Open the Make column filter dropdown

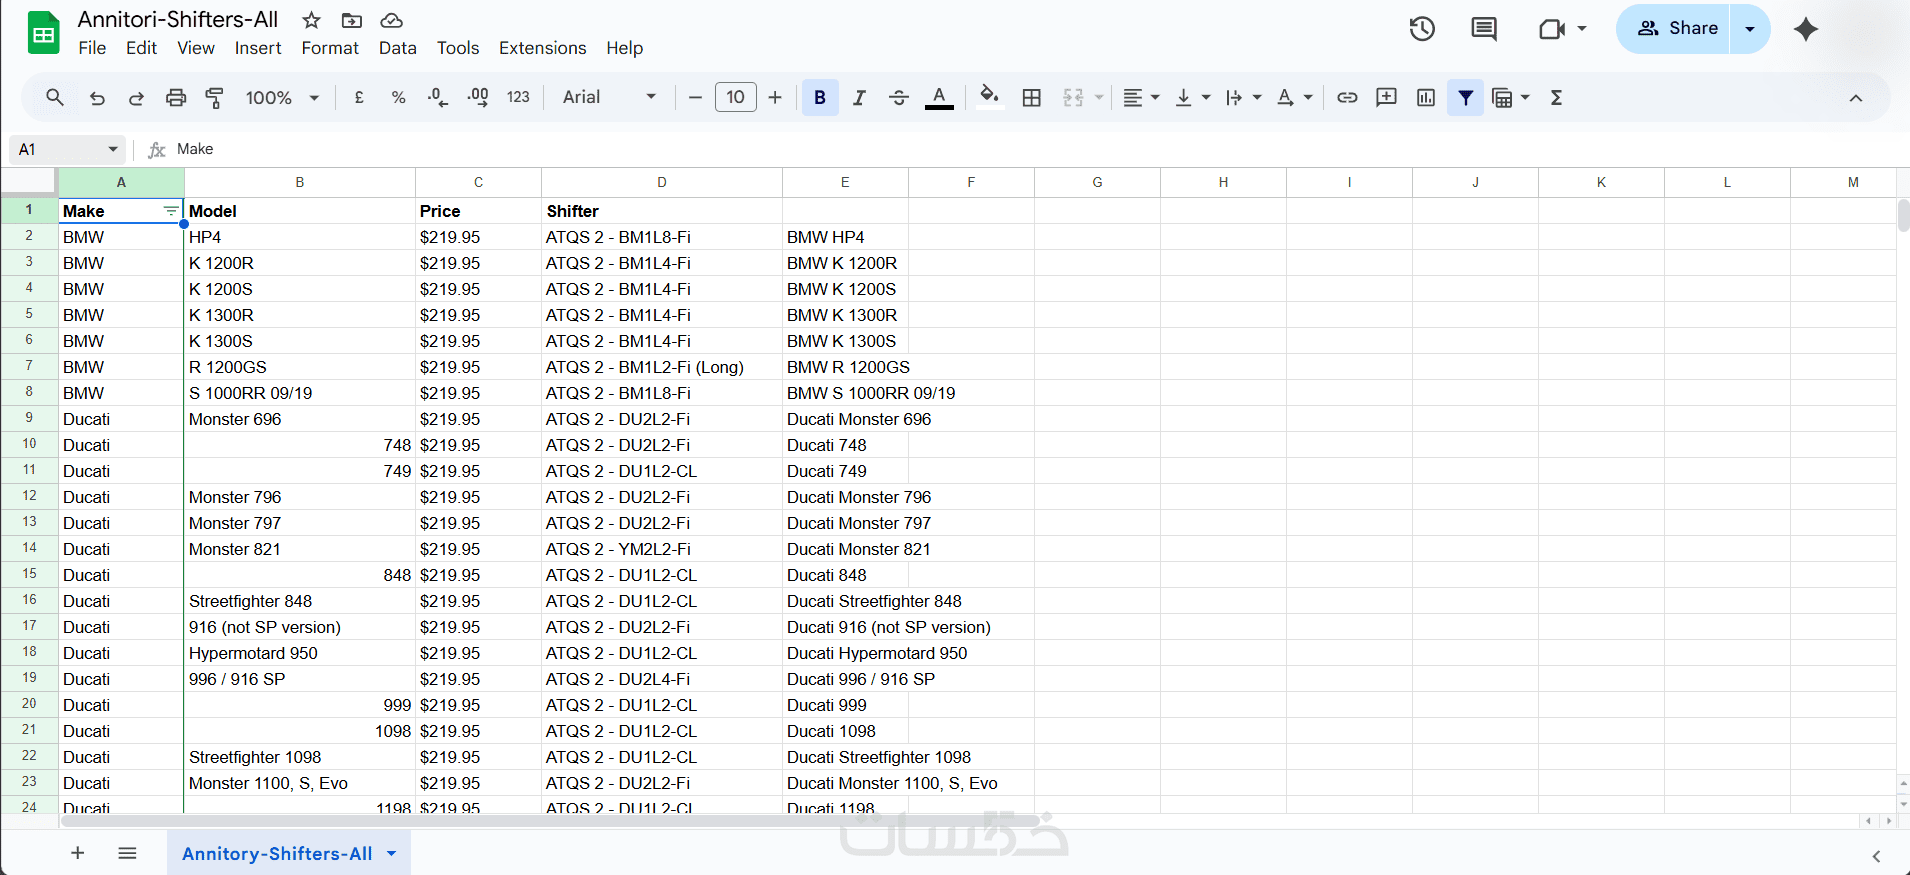(x=171, y=211)
